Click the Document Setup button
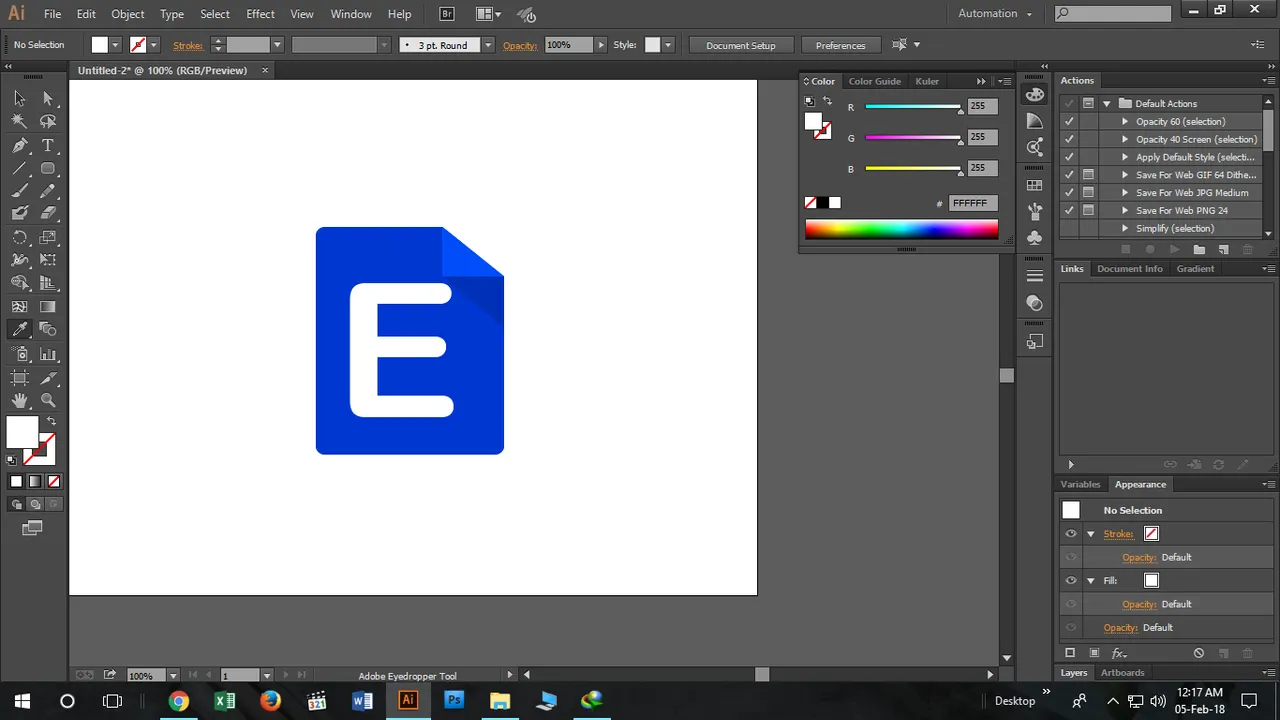The height and width of the screenshot is (720, 1280). (x=741, y=45)
